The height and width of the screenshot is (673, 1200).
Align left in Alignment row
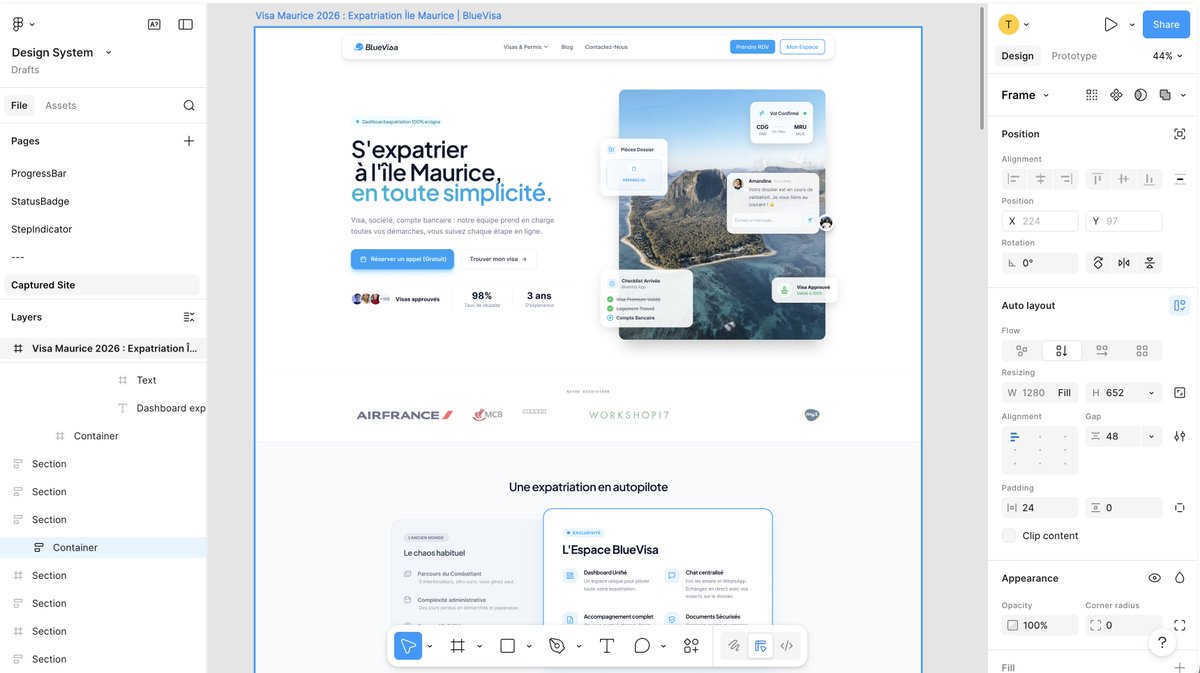click(x=1014, y=179)
